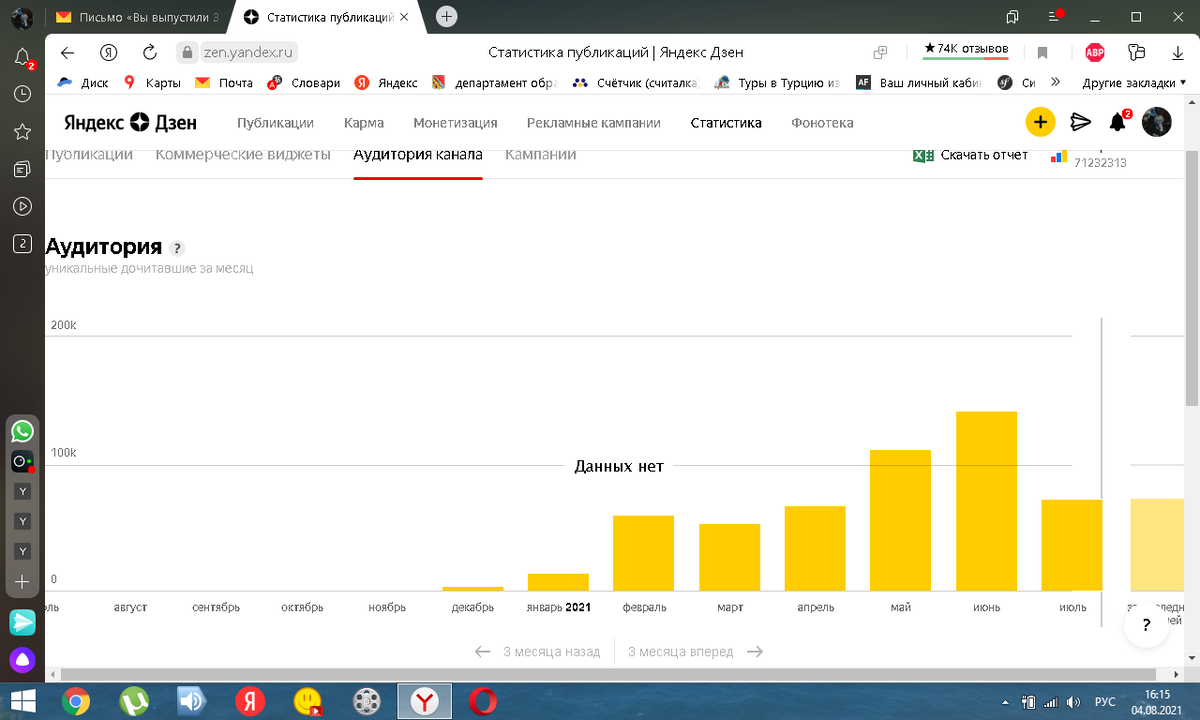Select Аудитория канала tab
The image size is (1200, 720).
coord(418,154)
